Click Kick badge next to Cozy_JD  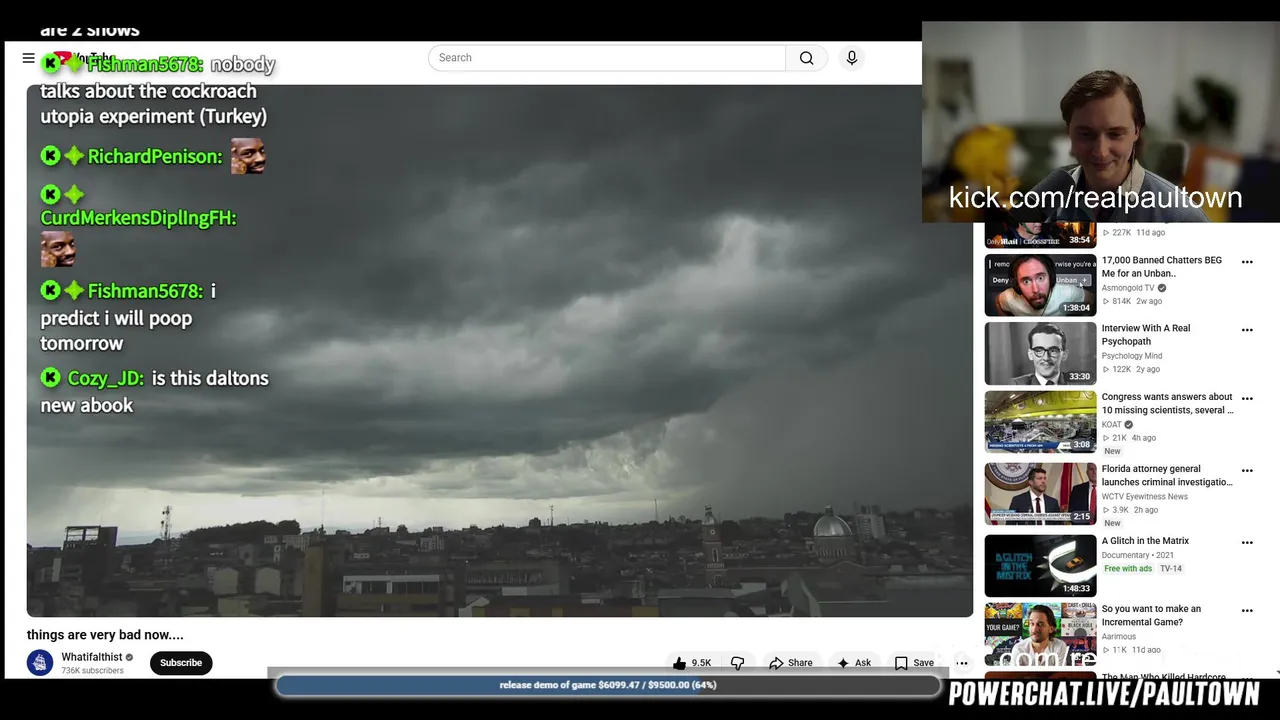pos(51,378)
